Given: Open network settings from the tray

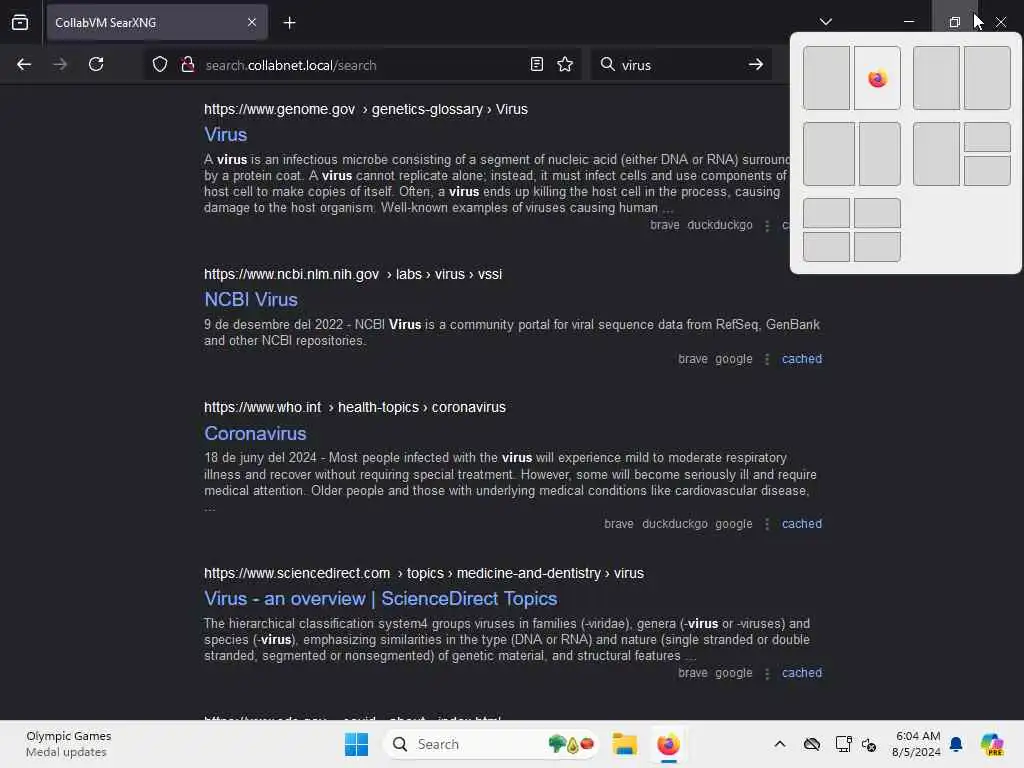Looking at the screenshot, I should pos(843,744).
